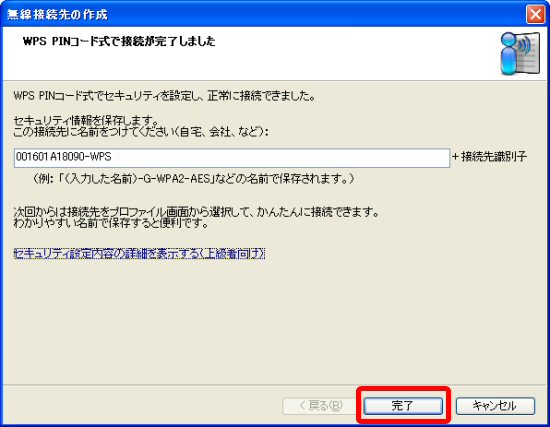
Task: Click the わかりやすい名前で保存すると便利です sentence
Action: 111,223
